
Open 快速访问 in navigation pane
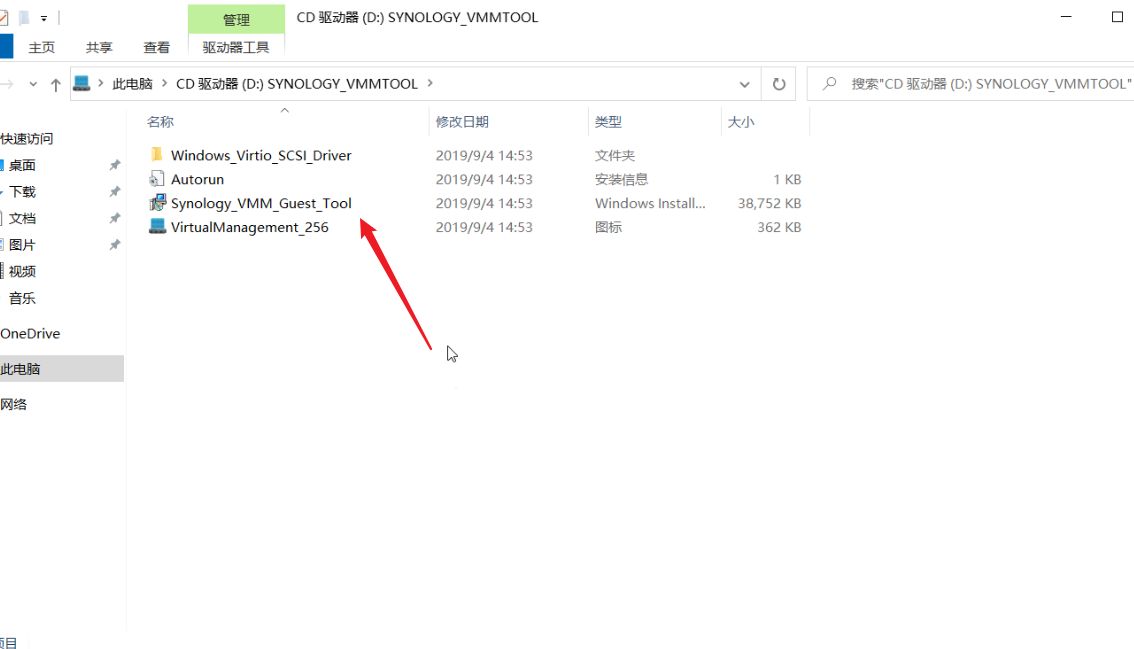point(27,138)
